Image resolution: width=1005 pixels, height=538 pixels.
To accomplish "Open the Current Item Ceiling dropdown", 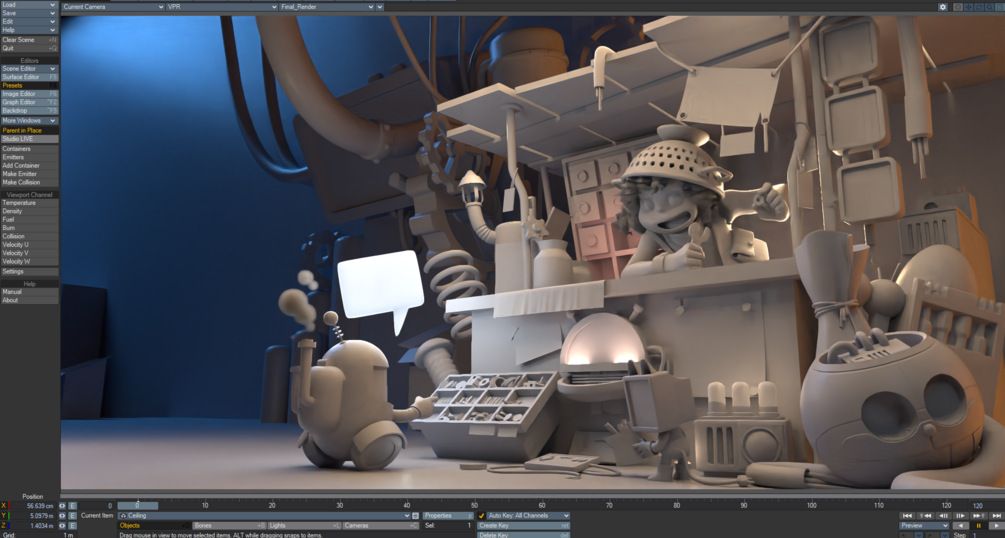I will (x=264, y=516).
